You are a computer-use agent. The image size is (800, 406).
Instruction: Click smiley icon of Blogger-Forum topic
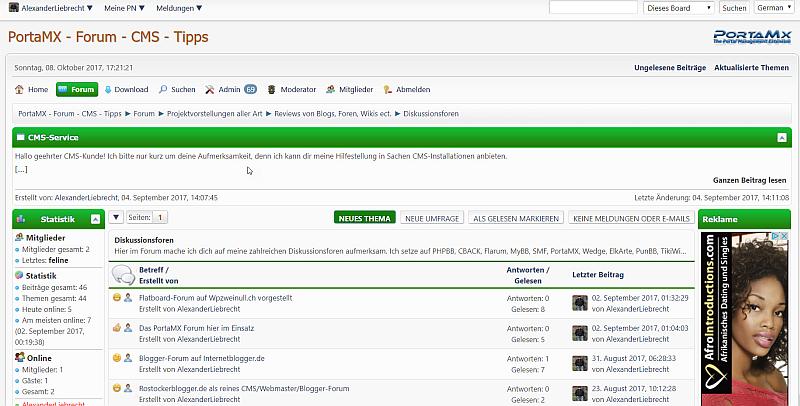pyautogui.click(x=117, y=358)
